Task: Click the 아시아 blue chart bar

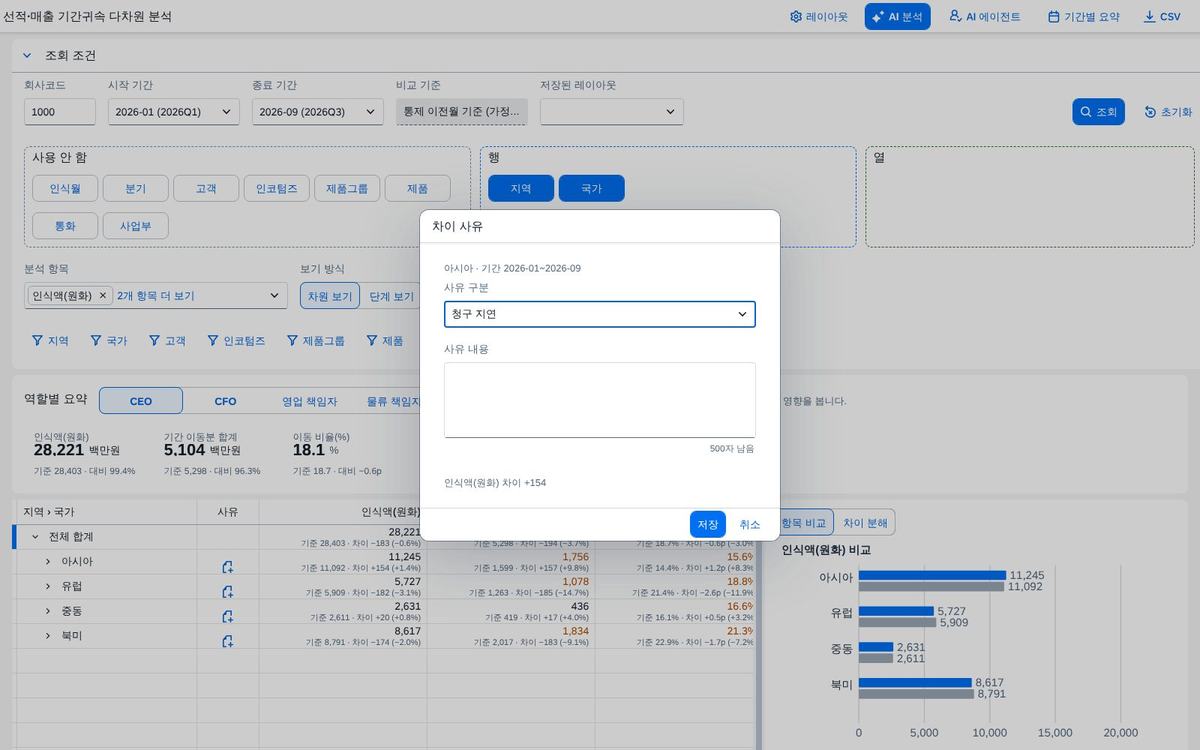Action: tap(932, 575)
